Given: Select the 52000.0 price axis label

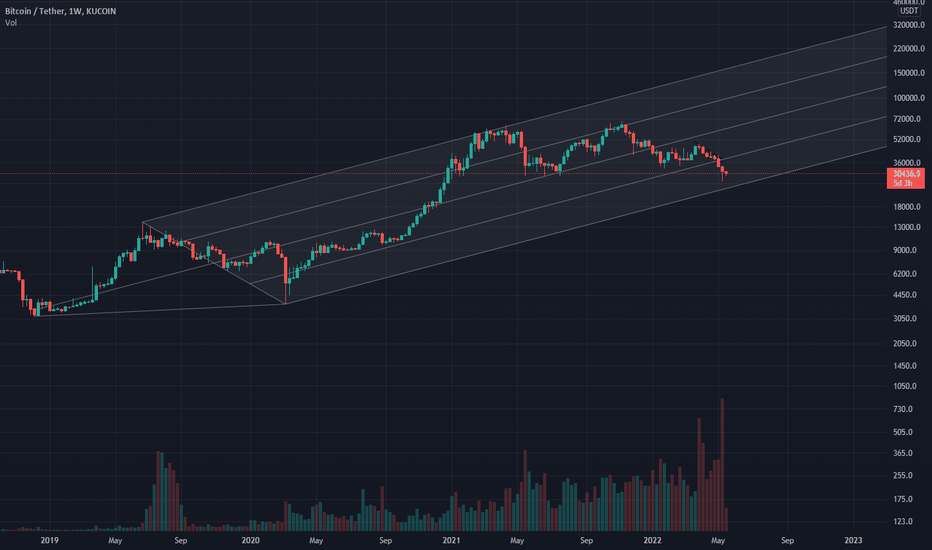Looking at the screenshot, I should tap(907, 140).
